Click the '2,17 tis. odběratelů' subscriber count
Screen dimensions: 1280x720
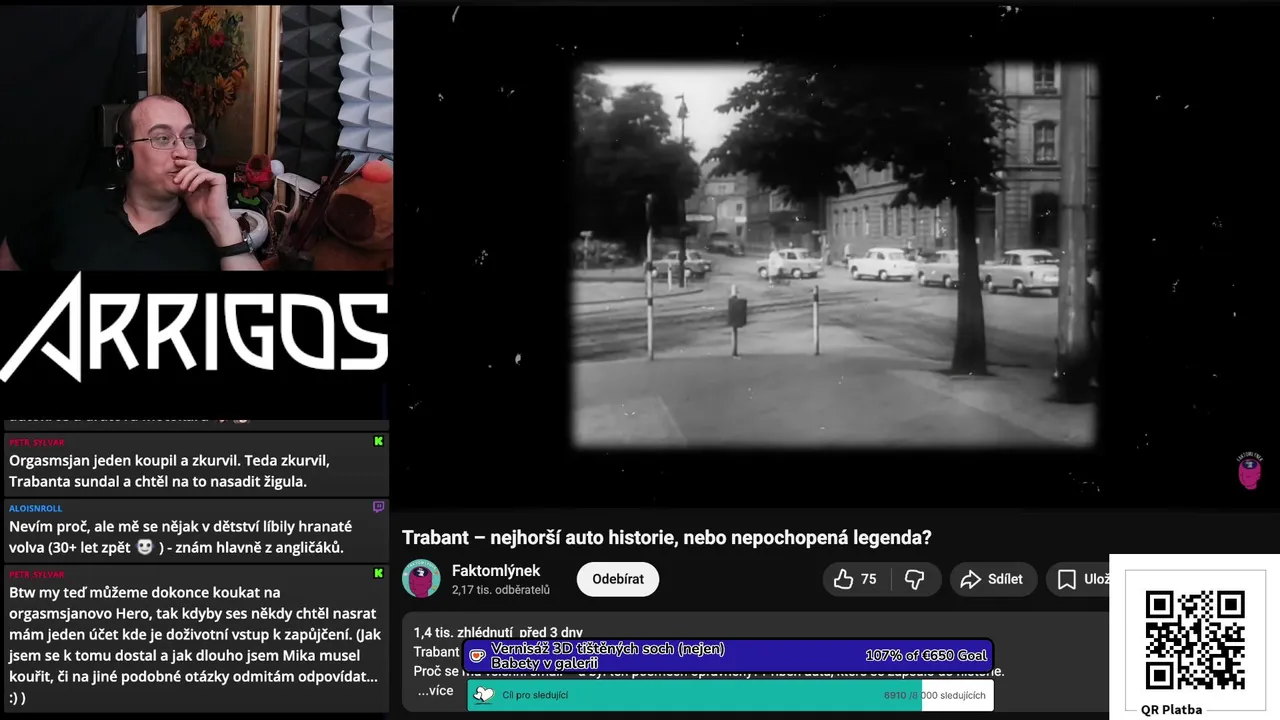[501, 590]
